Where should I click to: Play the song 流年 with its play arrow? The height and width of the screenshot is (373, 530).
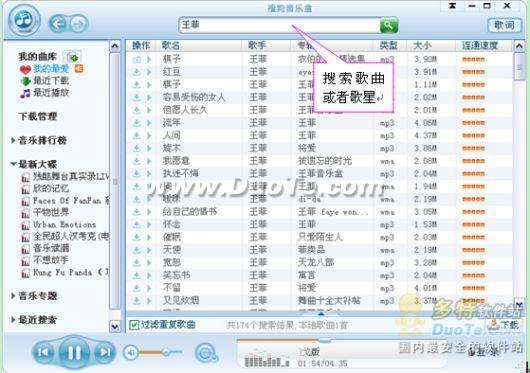click(149, 123)
